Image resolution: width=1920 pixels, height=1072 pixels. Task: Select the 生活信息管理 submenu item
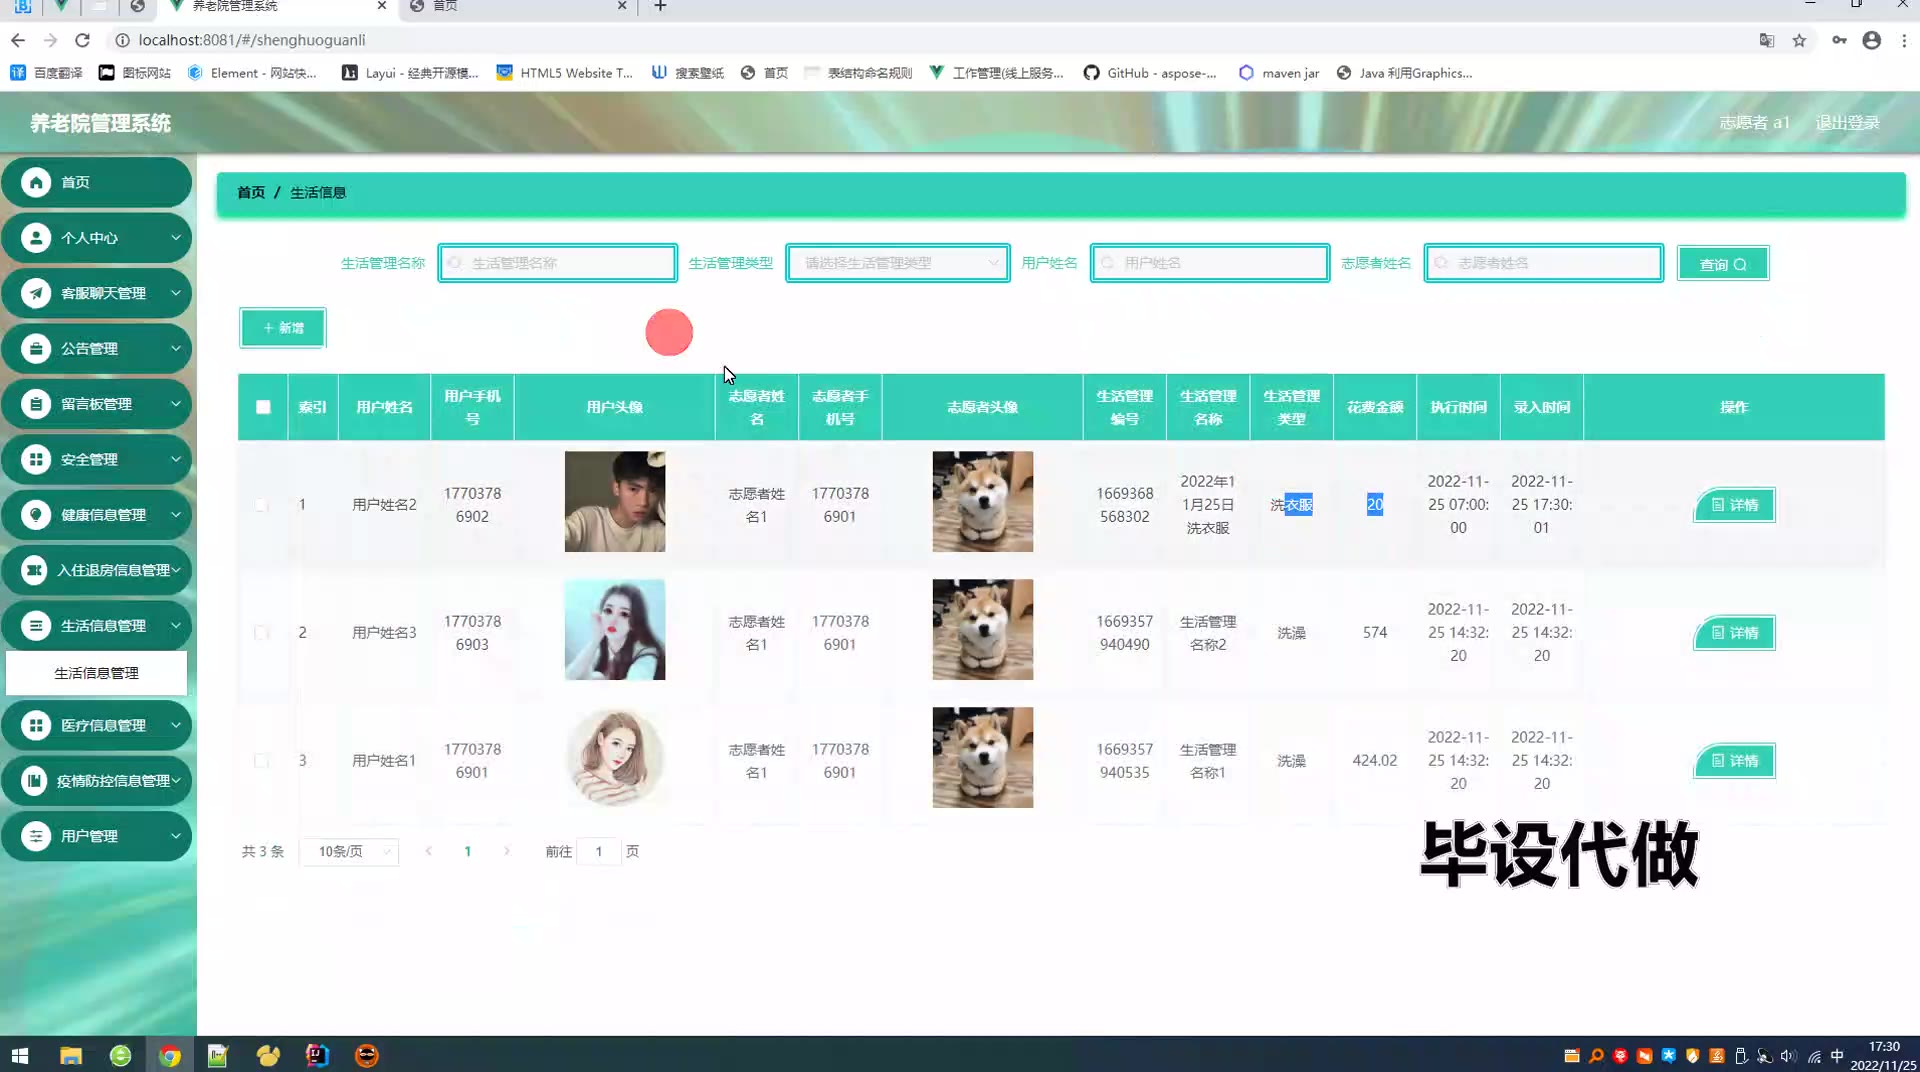(x=96, y=673)
